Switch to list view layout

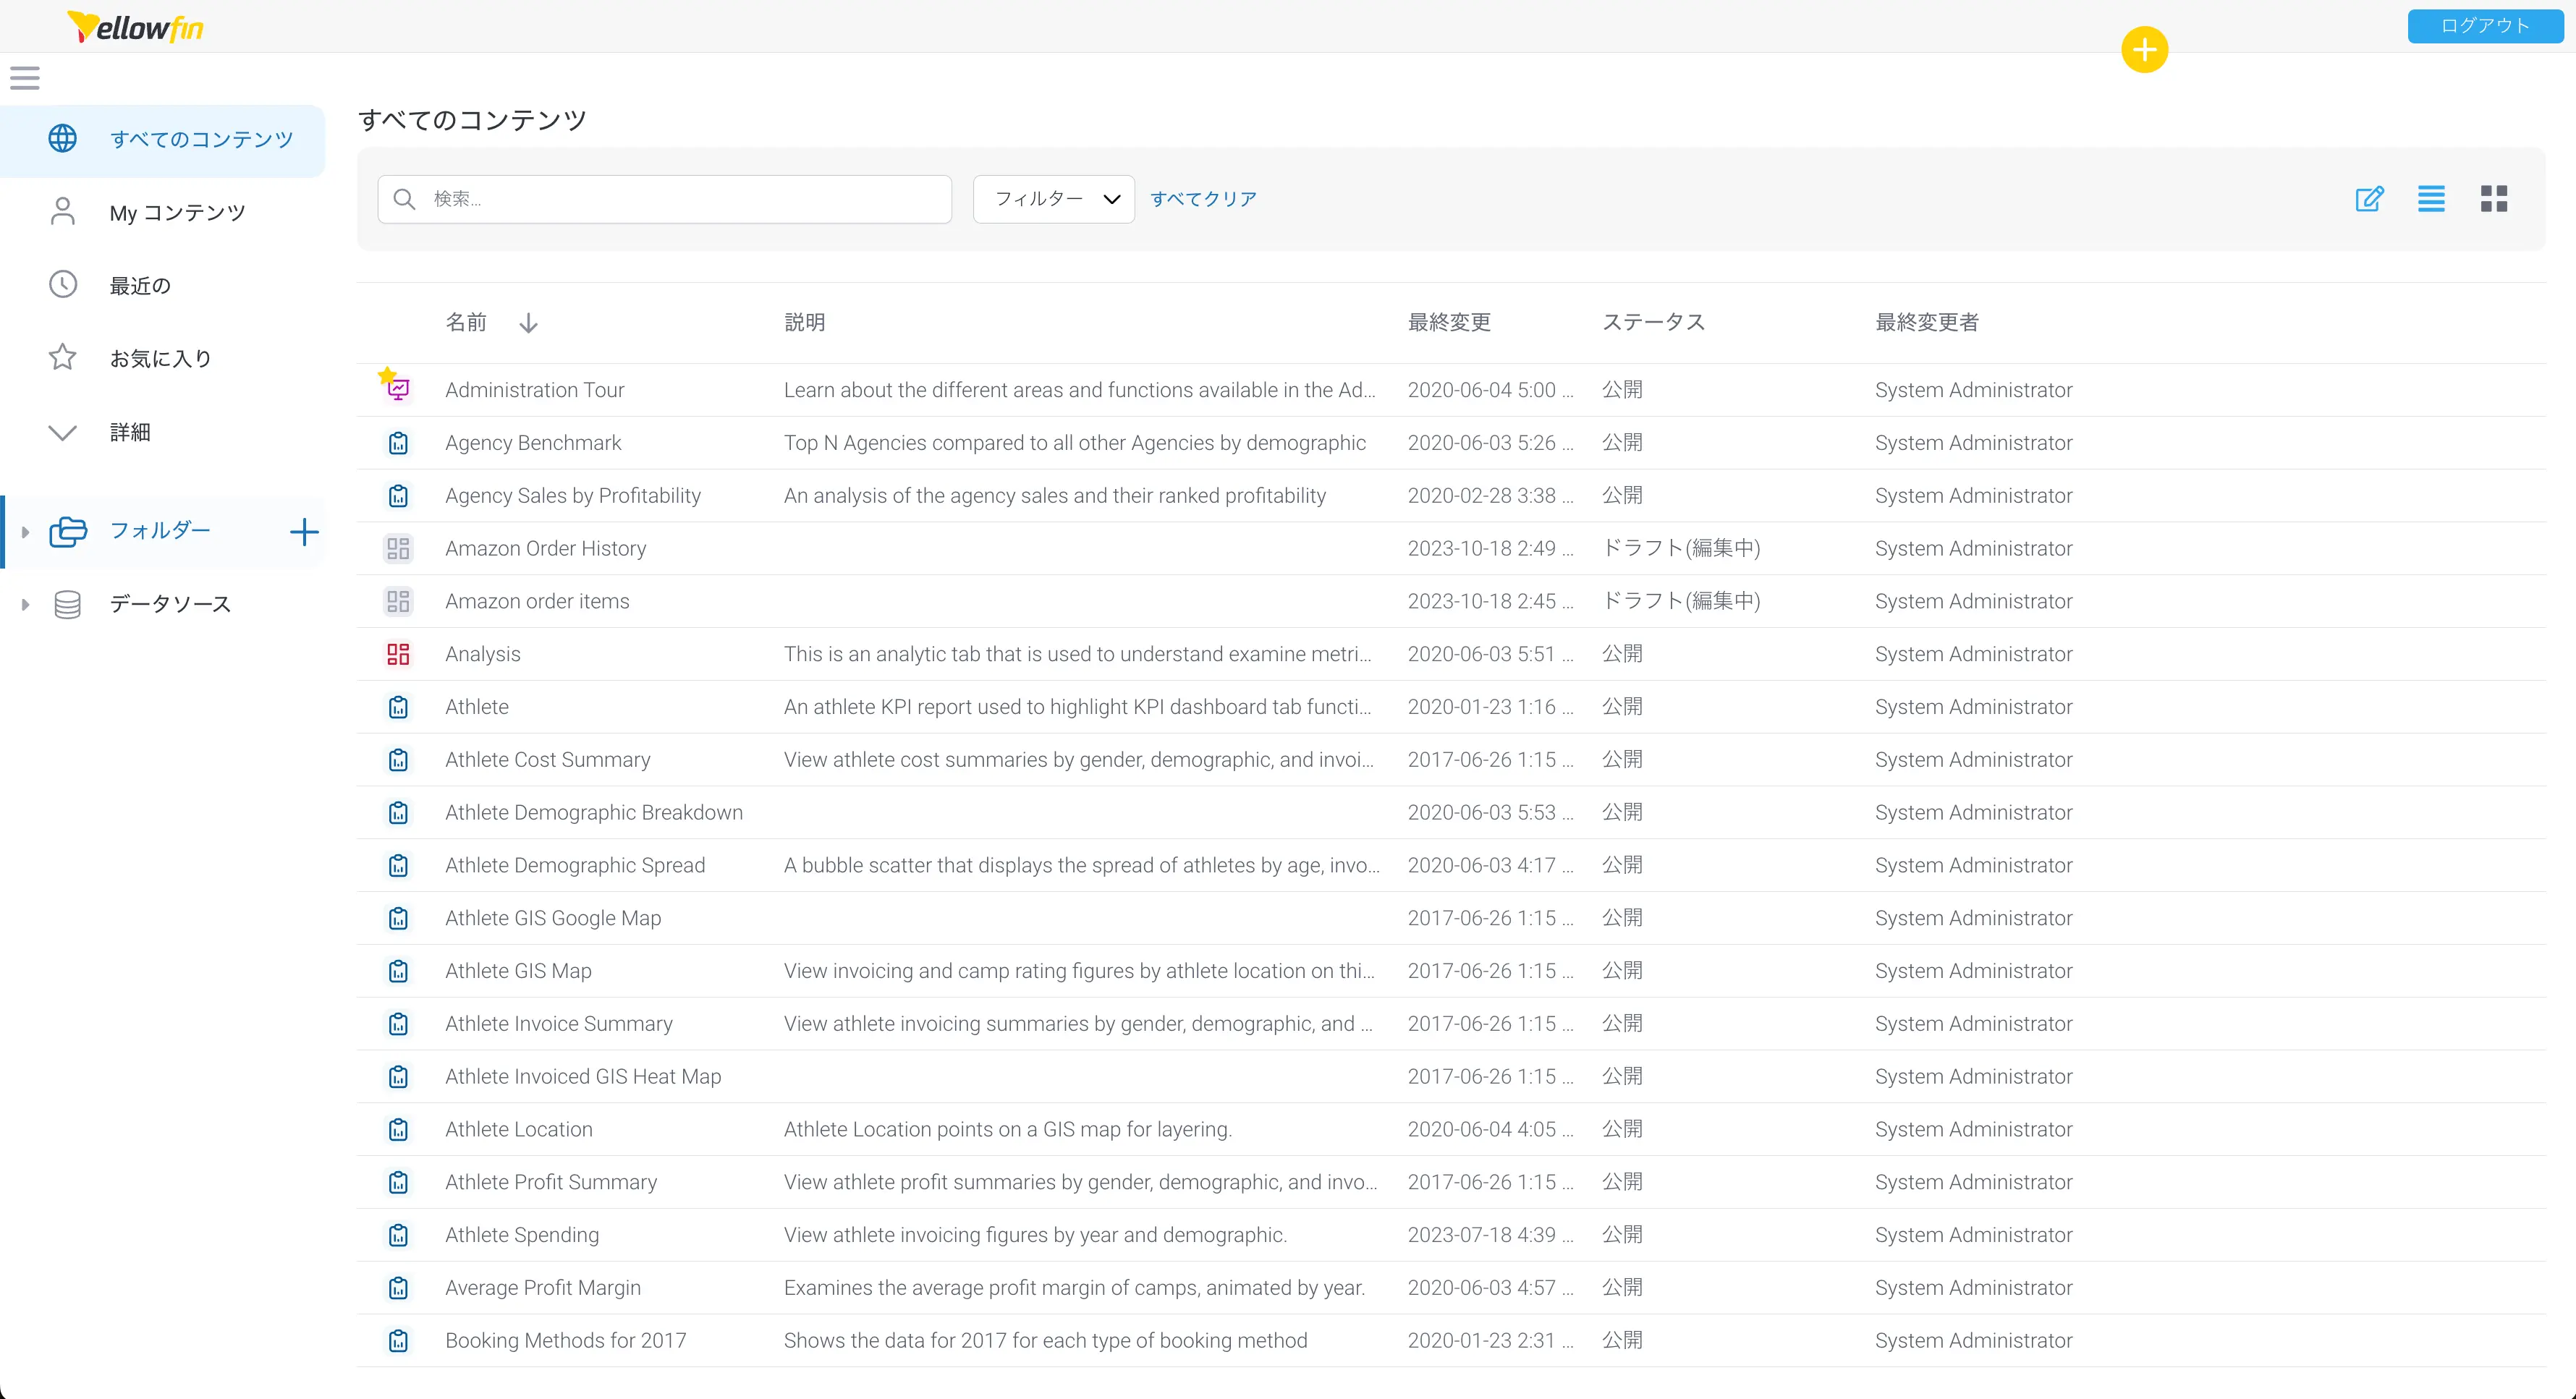click(2431, 199)
